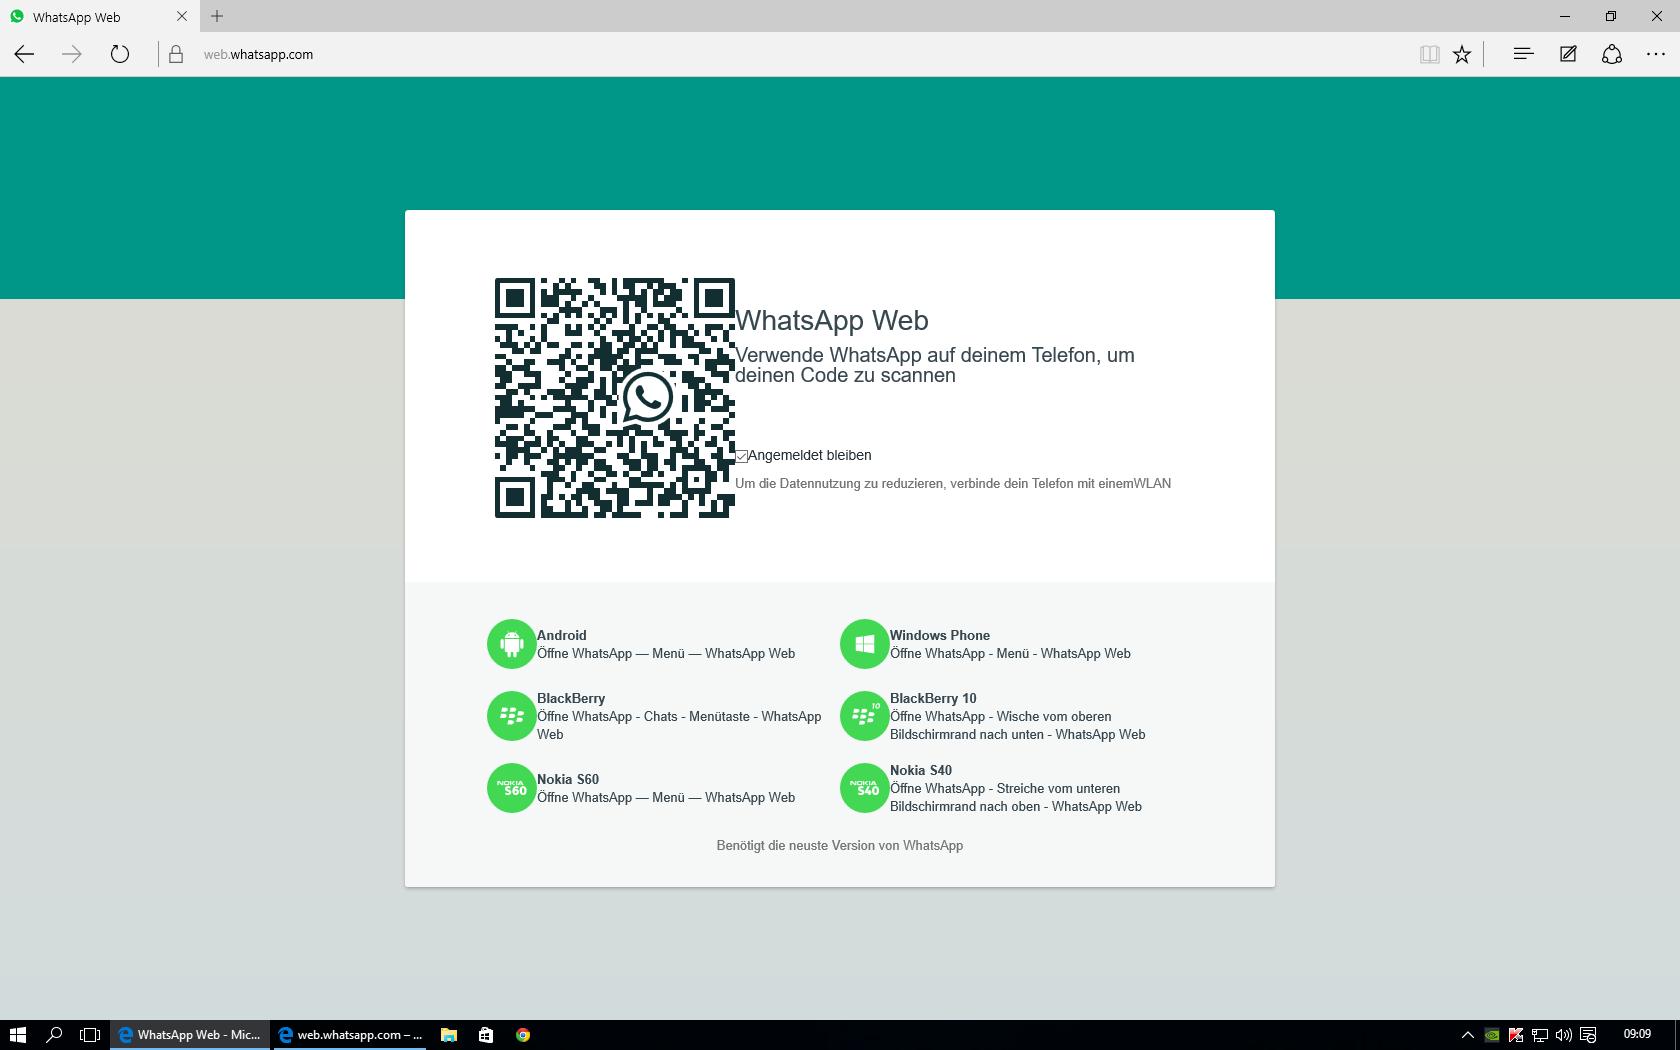The height and width of the screenshot is (1050, 1680).
Task: Make a Web Note with pen icon
Action: point(1568,54)
